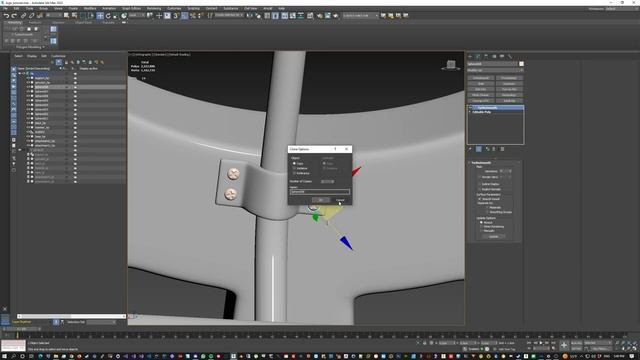Open the Create command panel tab

470,56
